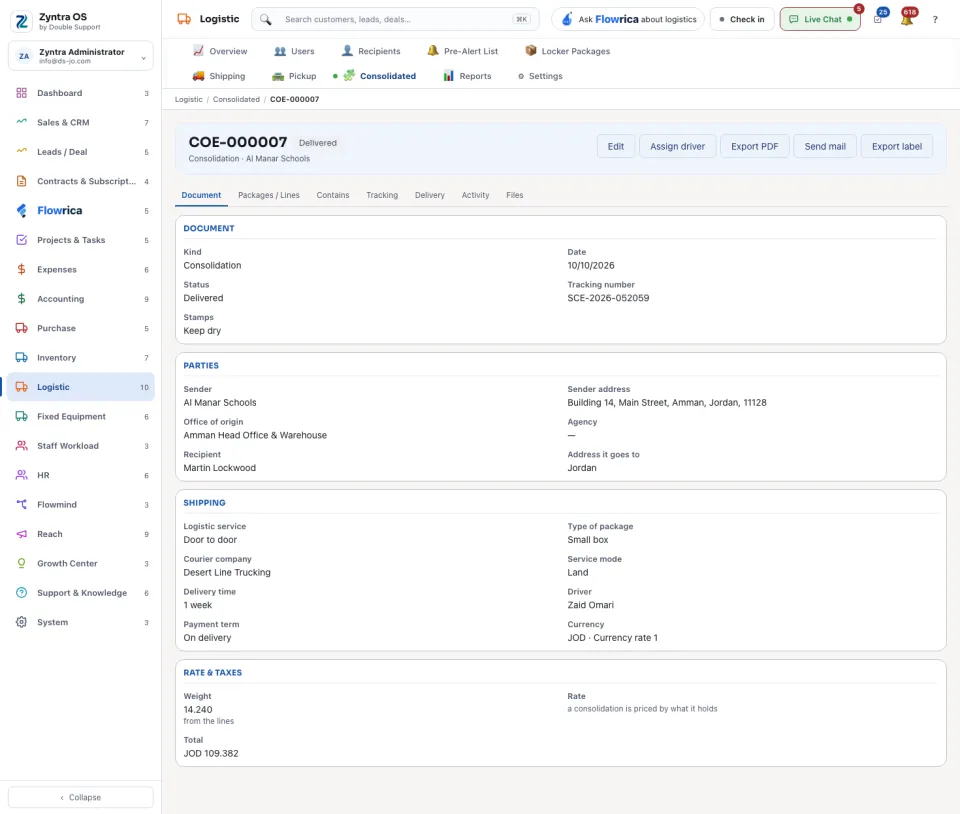Open the Pre-Alert List menu item
960x814 pixels.
[462, 51]
